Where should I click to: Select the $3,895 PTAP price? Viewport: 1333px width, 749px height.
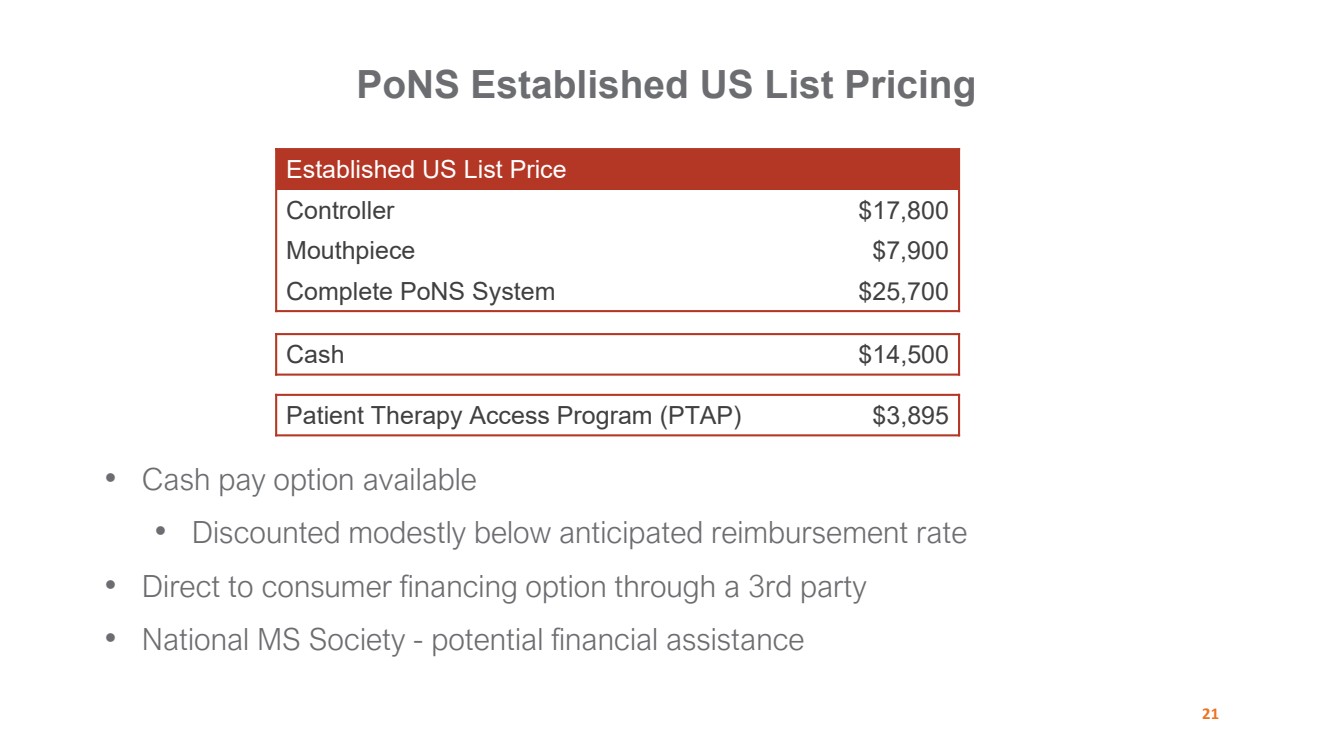pos(910,416)
